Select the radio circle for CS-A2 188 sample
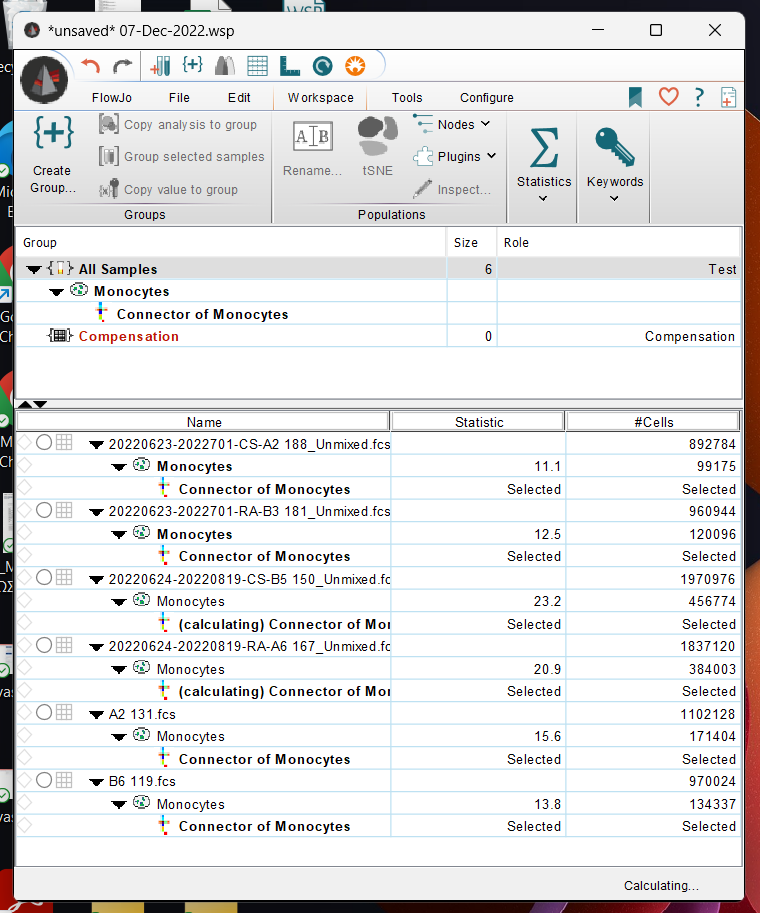The height and width of the screenshot is (913, 760). coord(44,443)
